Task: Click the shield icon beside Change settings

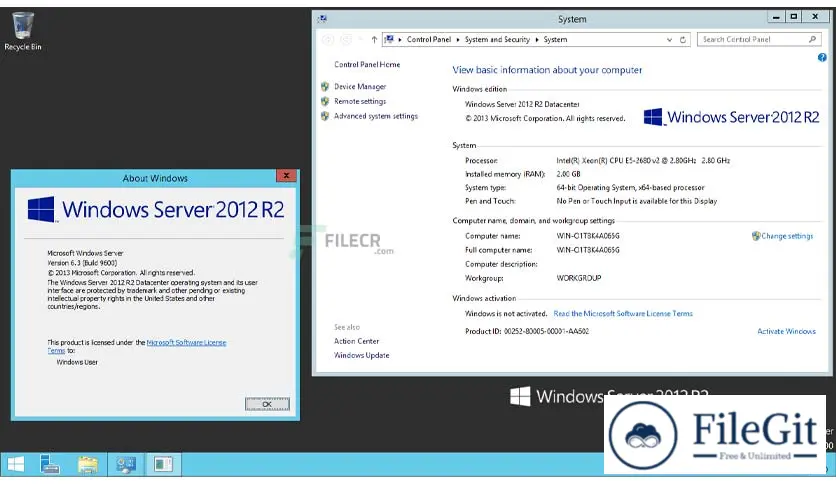Action: (755, 236)
